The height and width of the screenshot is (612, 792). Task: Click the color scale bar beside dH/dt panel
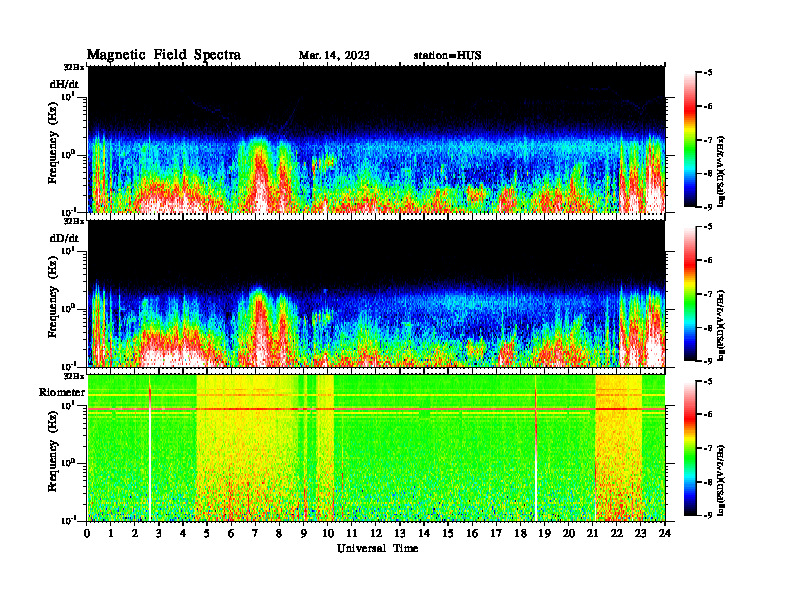pyautogui.click(x=689, y=140)
